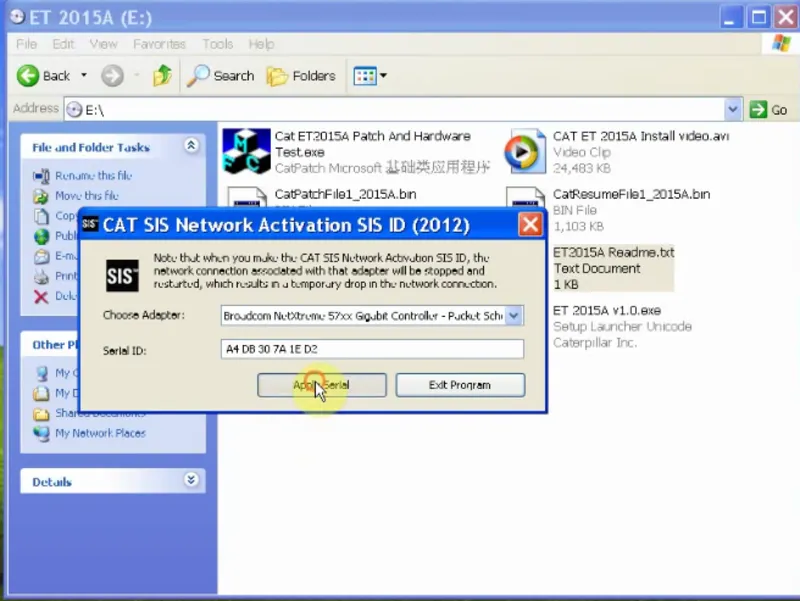Screen dimensions: 800x601
Task: Click the Serial ID input field
Action: point(372,349)
